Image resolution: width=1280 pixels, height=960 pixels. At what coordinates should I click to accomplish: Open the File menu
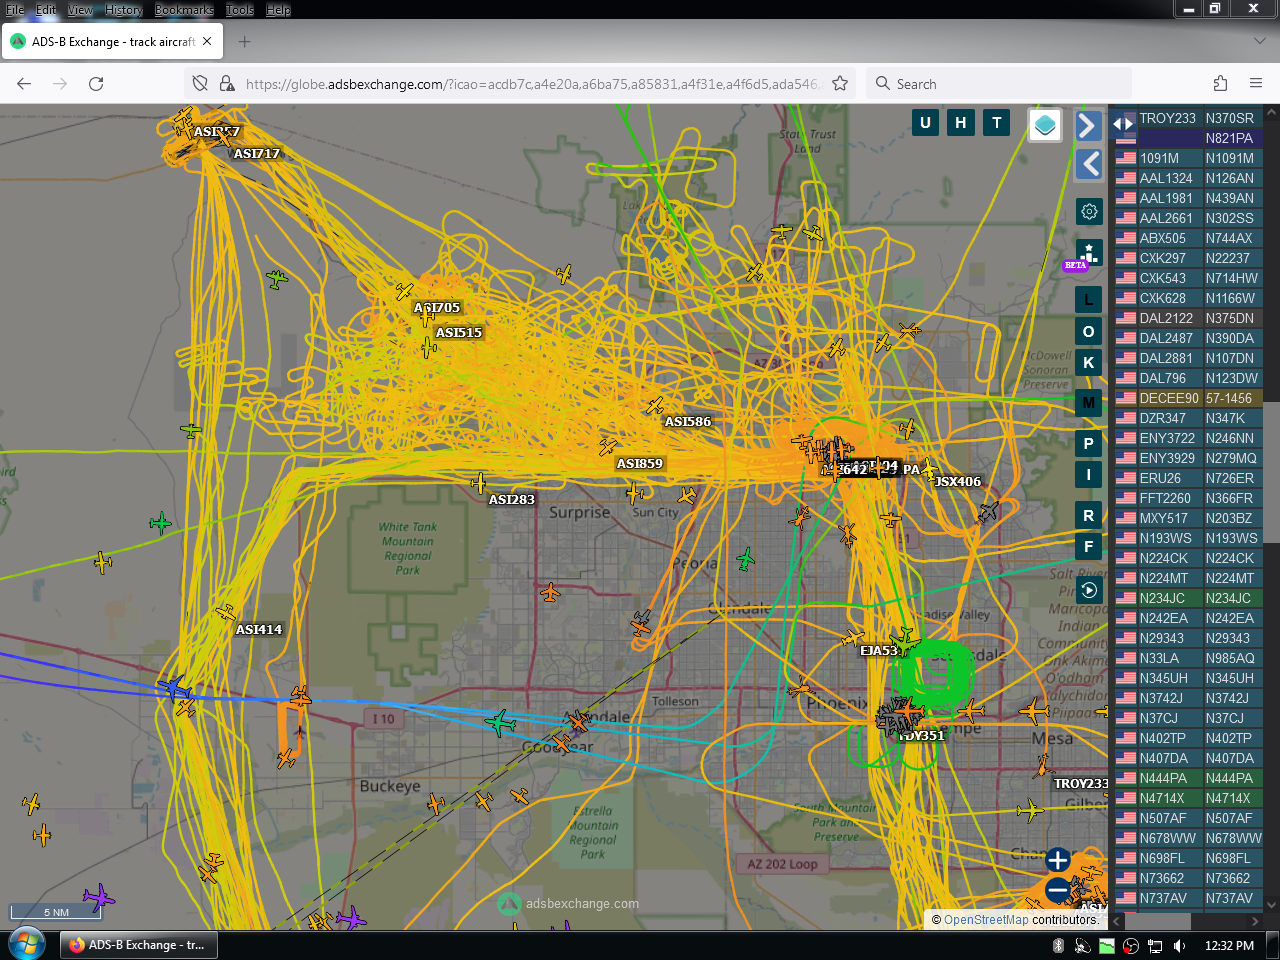click(16, 9)
